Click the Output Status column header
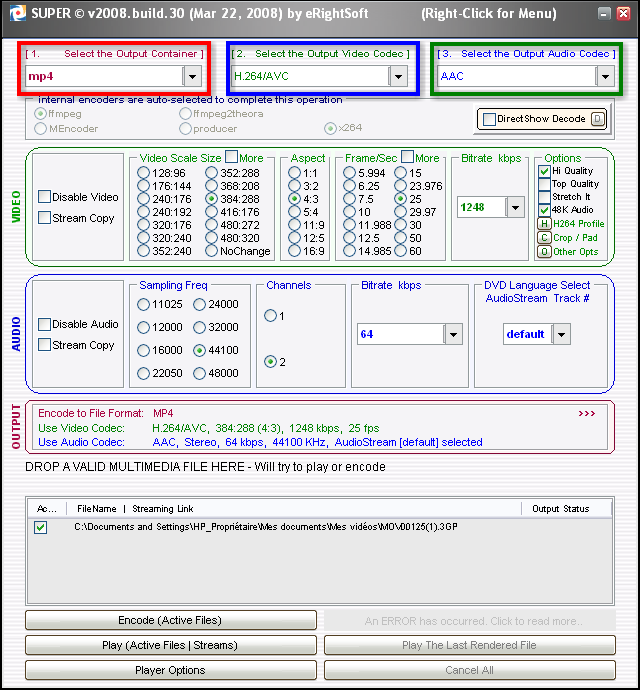This screenshot has width=640, height=690. (560, 509)
